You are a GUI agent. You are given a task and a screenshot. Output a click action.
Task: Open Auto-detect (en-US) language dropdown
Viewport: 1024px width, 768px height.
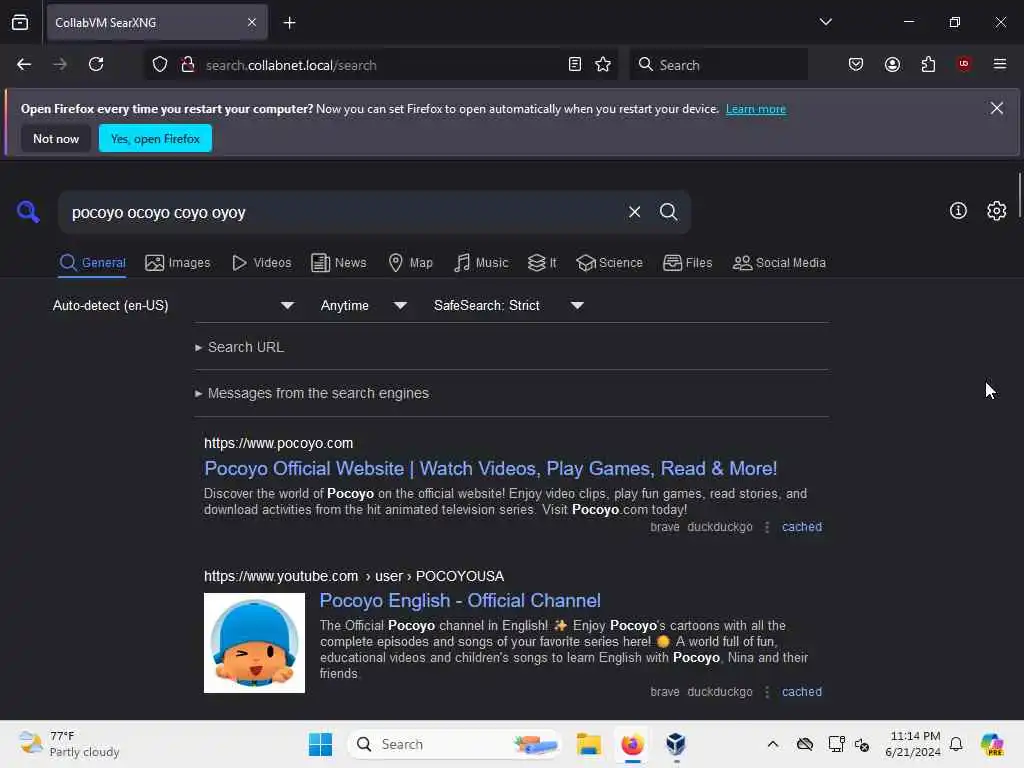[x=173, y=306]
